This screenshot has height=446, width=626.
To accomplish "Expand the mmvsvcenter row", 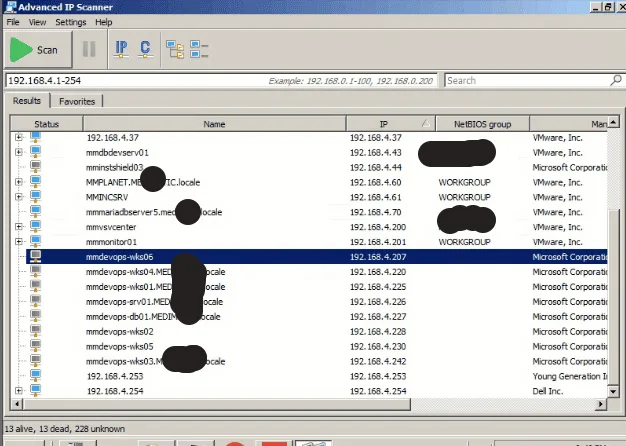I will tap(19, 226).
